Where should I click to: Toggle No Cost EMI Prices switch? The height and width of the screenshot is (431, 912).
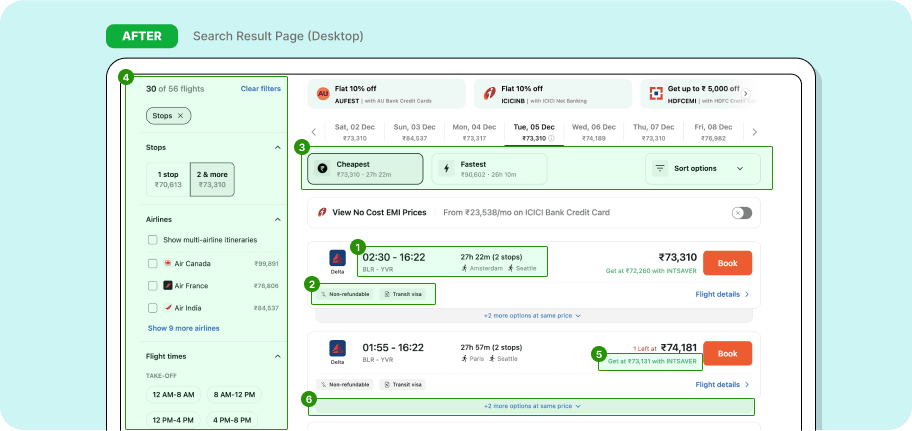click(x=741, y=213)
